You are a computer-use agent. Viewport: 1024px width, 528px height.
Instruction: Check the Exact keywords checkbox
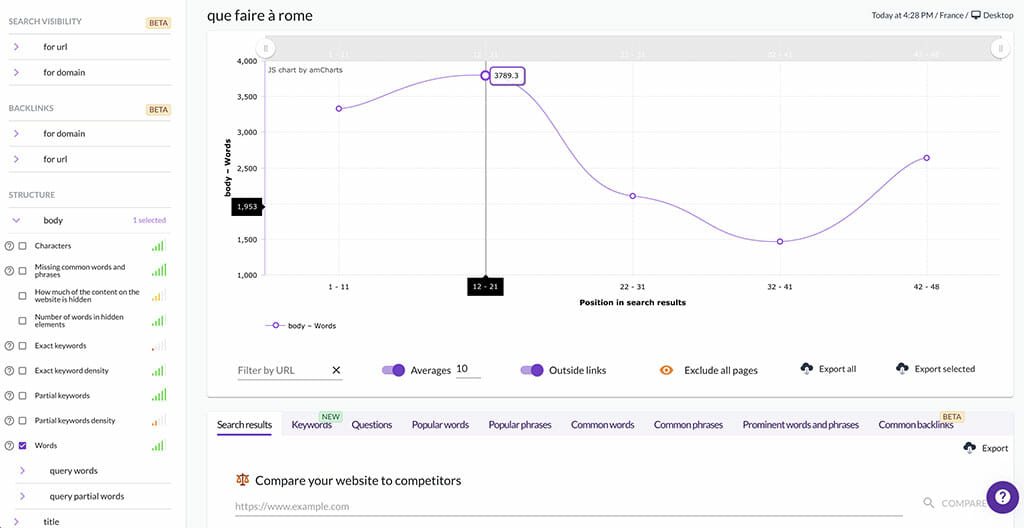tap(22, 346)
